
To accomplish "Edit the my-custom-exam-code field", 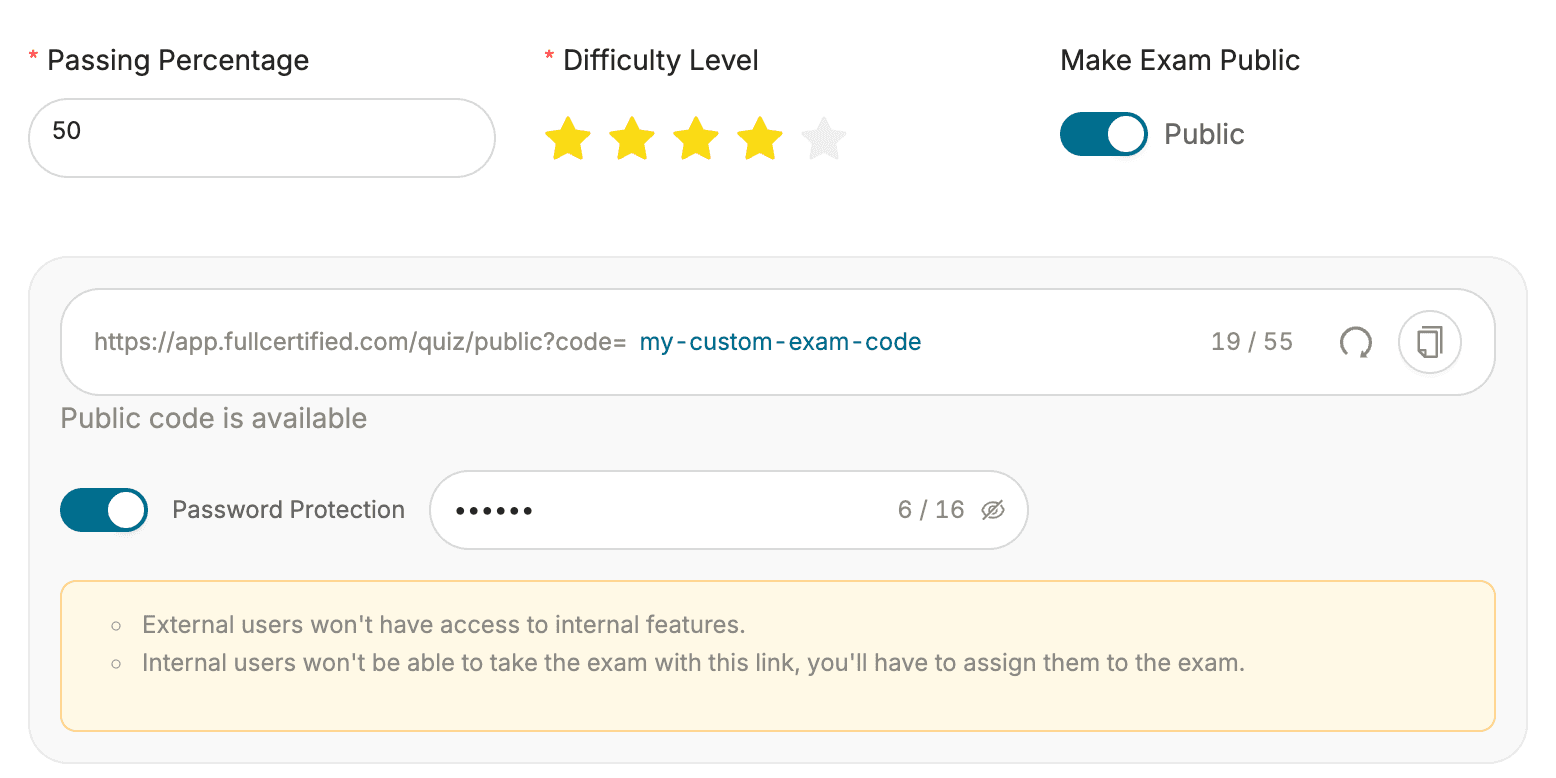I will tap(780, 343).
